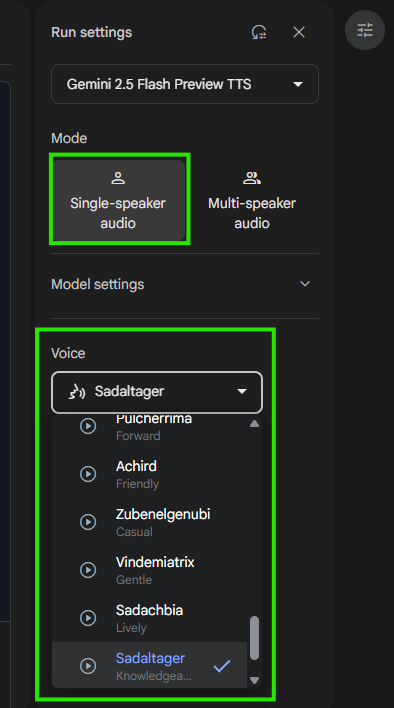Play the Sadaltager voice preview

point(88,666)
